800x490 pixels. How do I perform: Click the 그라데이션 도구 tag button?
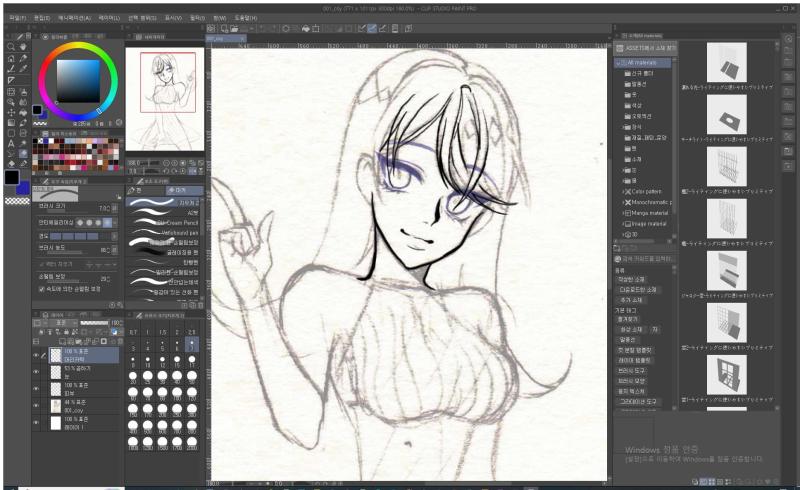point(638,402)
